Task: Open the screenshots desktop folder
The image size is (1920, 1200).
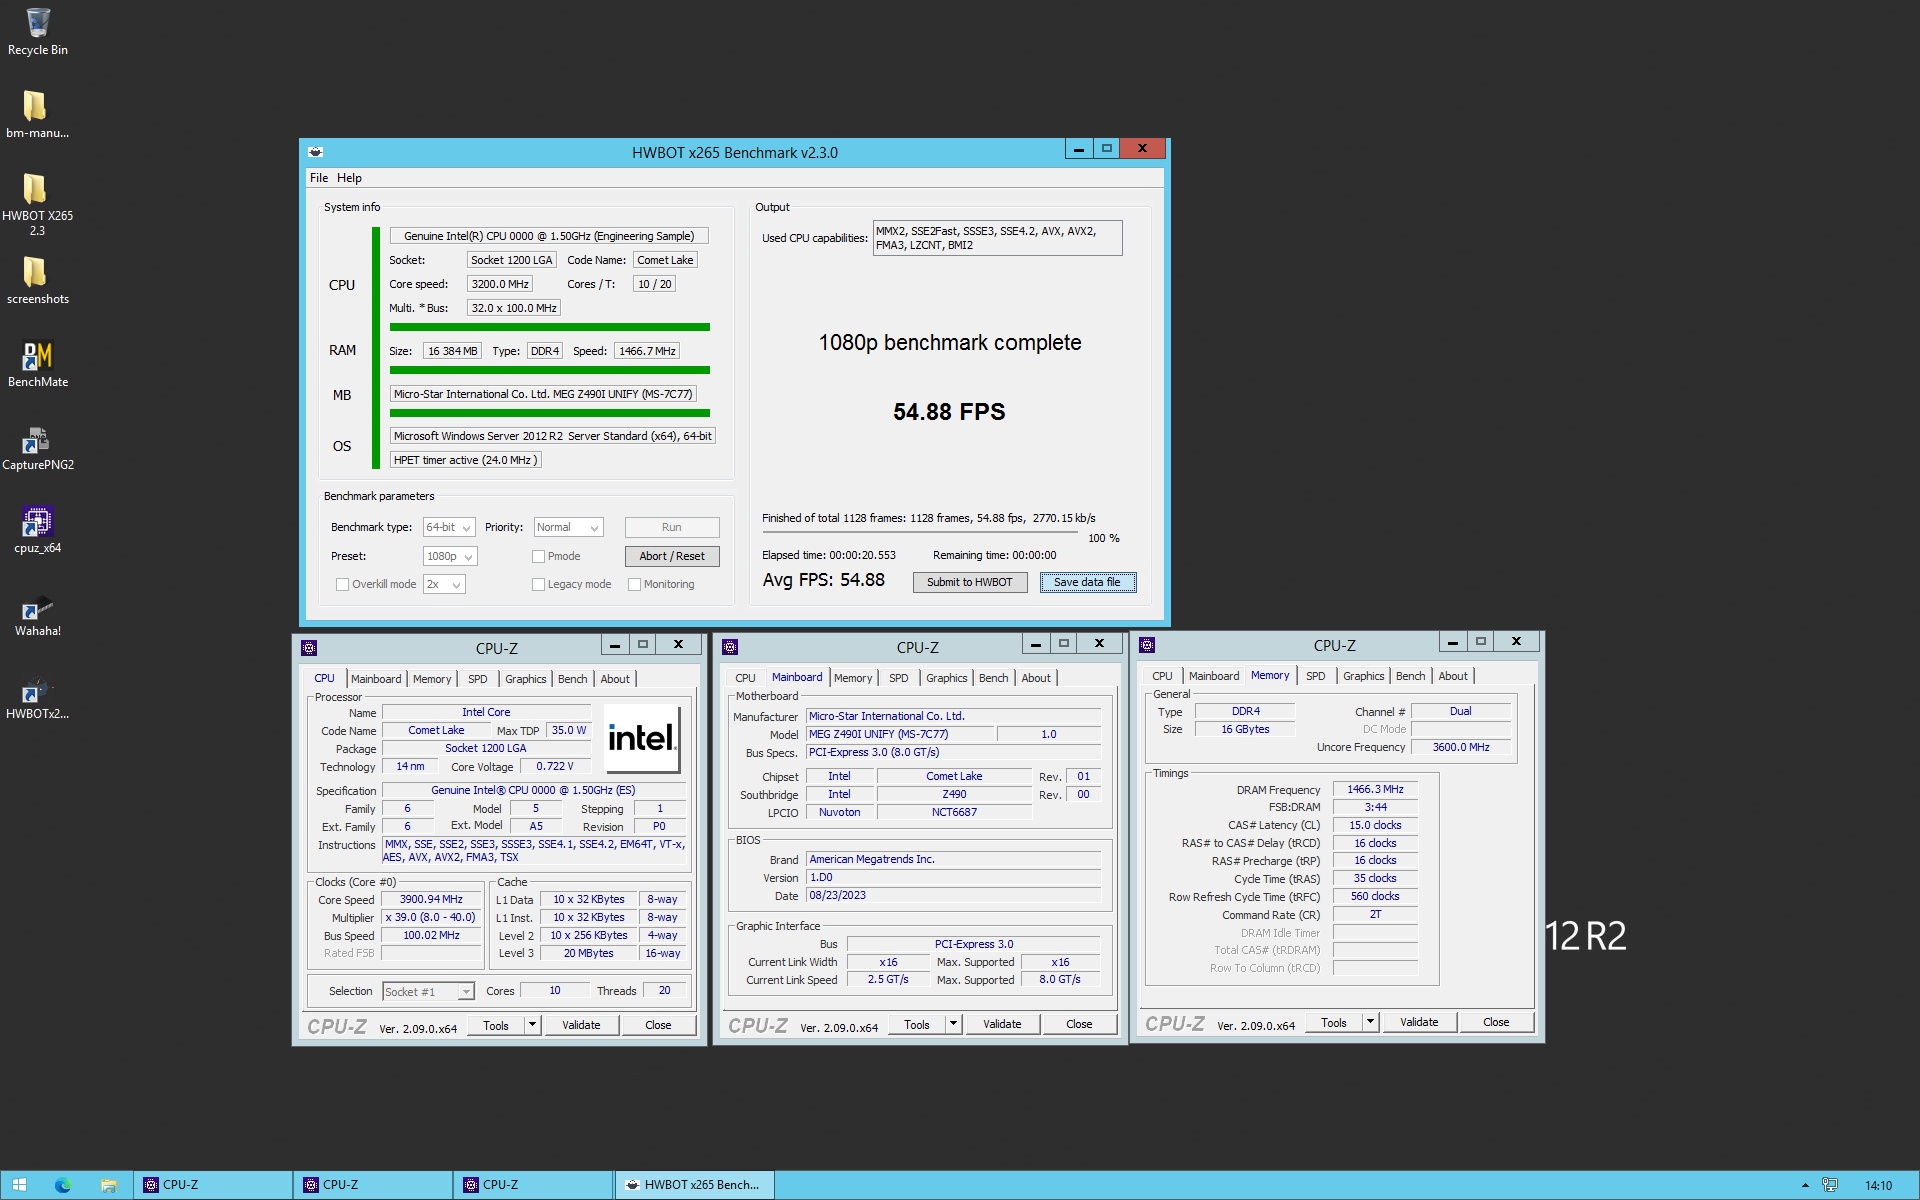Action: [37, 281]
